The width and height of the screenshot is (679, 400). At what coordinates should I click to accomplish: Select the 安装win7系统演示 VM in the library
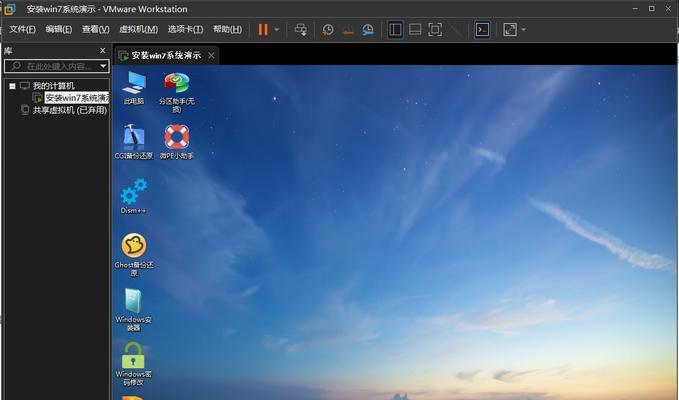point(77,98)
